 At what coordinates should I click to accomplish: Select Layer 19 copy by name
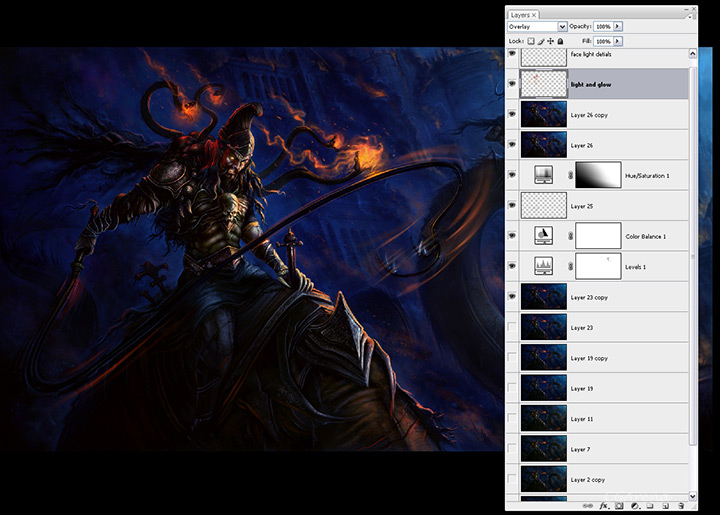(589, 358)
